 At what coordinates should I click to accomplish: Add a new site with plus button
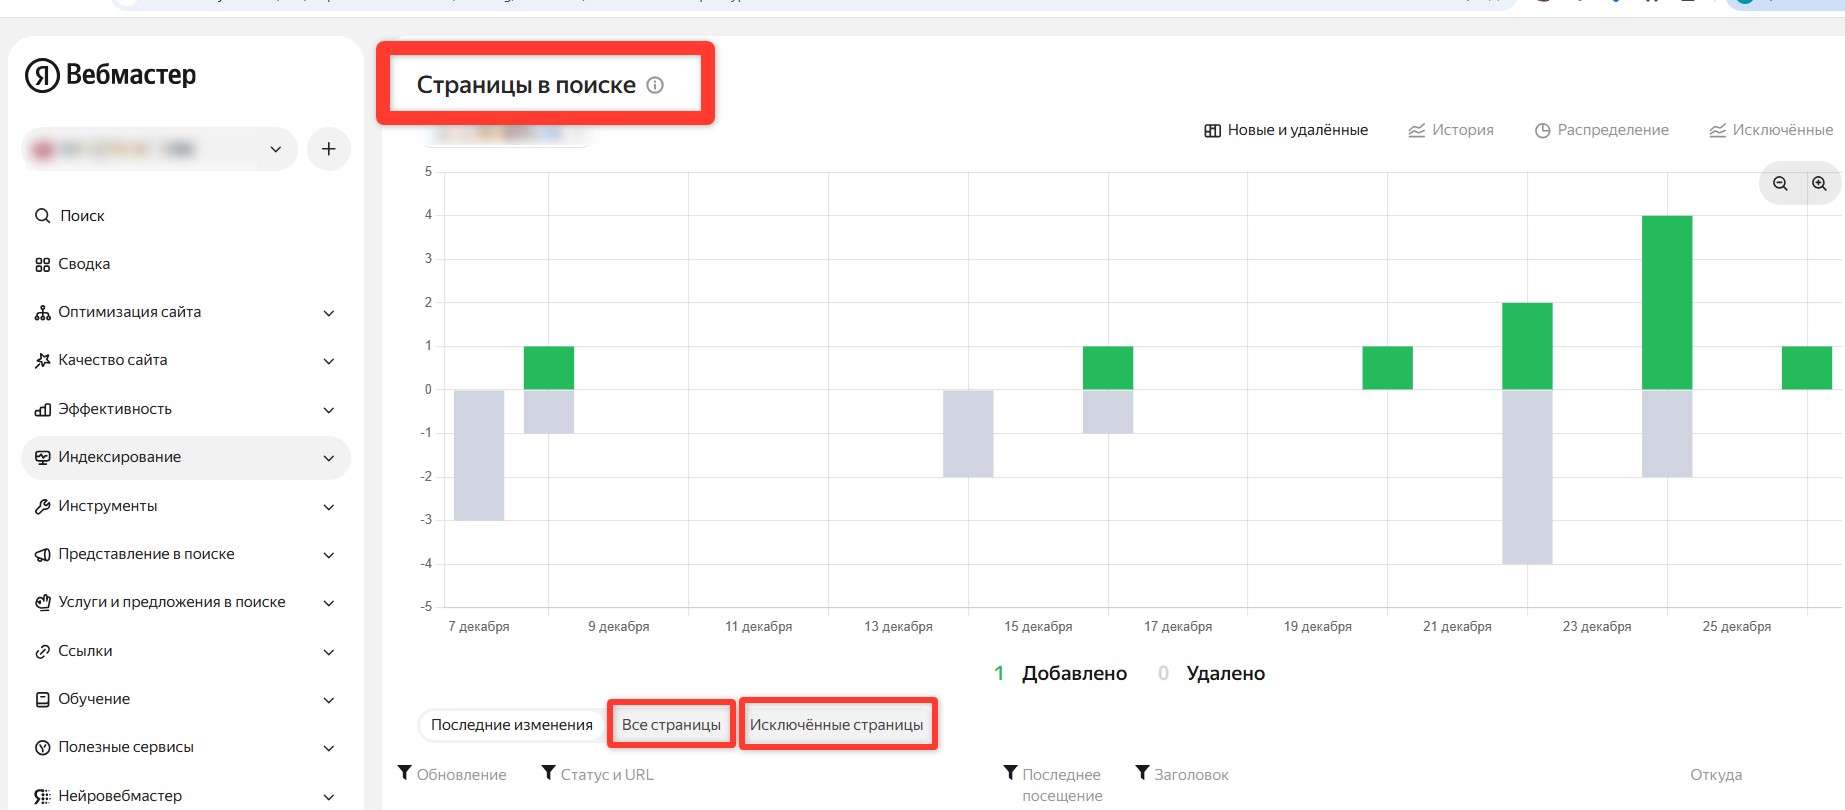pos(328,149)
